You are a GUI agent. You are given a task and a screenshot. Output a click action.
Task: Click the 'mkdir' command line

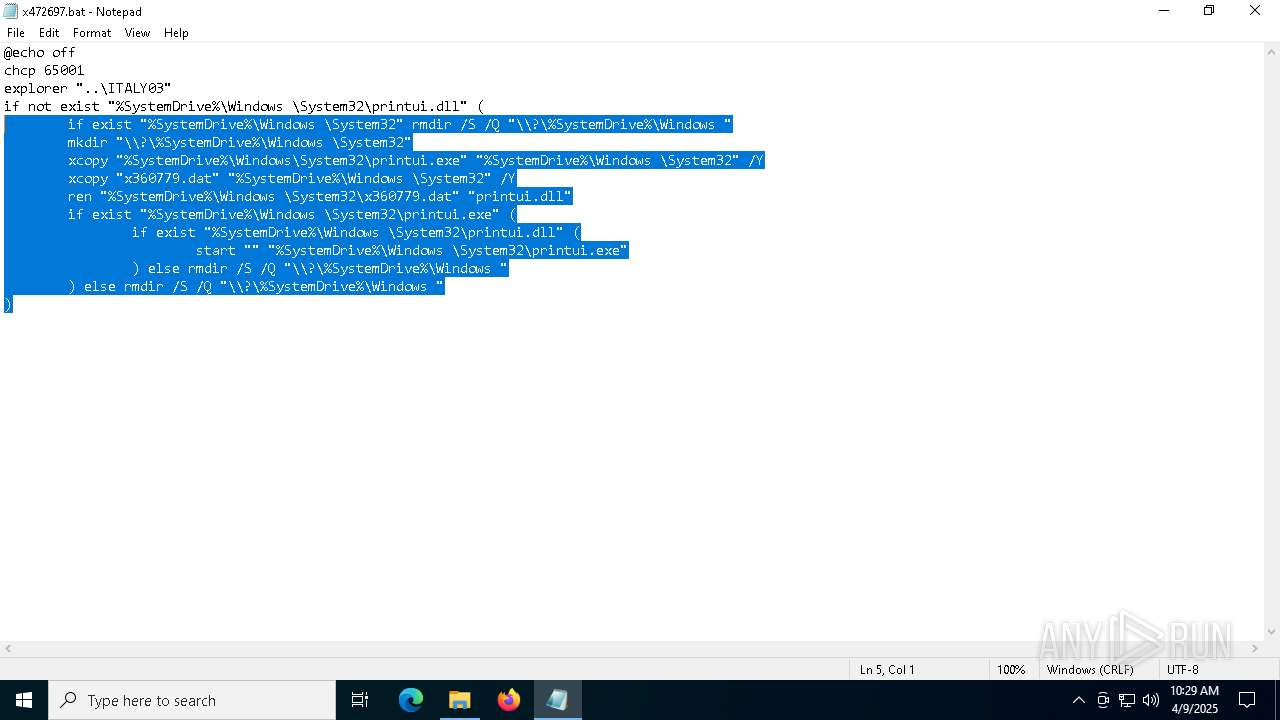tap(240, 142)
